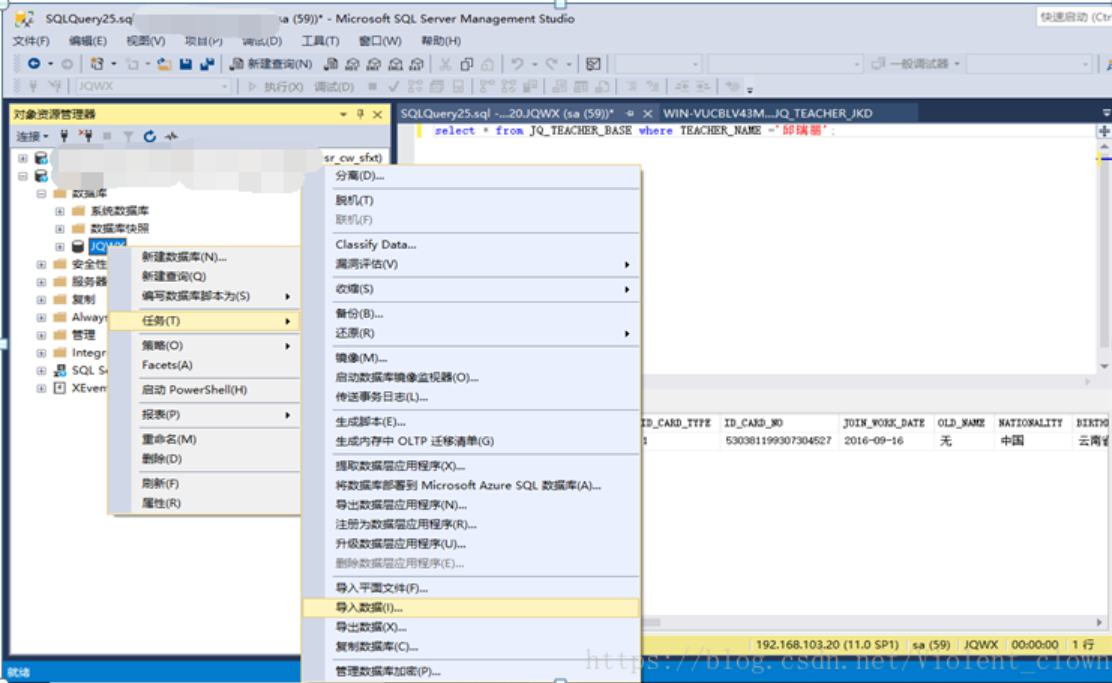
Task: Collapse the 数据库 folder node
Action: pyautogui.click(x=41, y=194)
